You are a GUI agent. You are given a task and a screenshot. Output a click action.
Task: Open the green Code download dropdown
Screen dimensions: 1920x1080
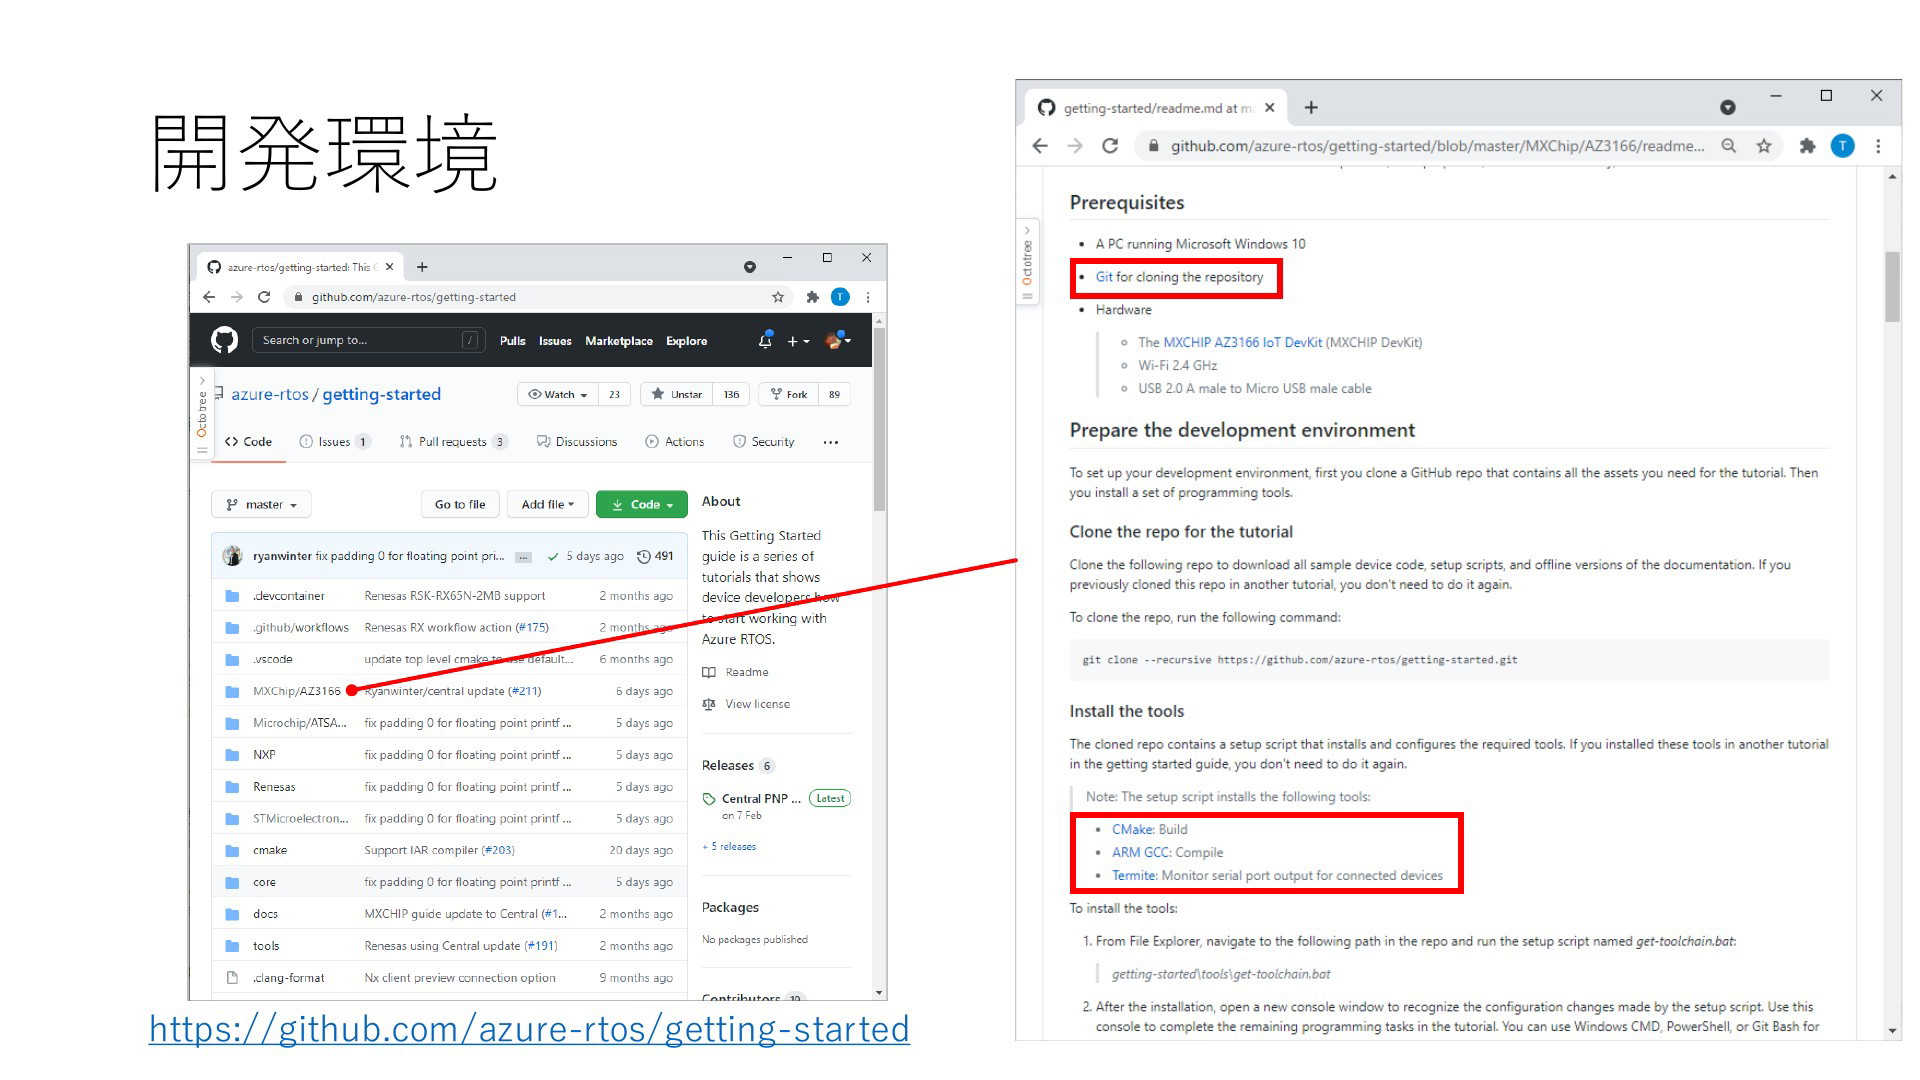point(642,504)
